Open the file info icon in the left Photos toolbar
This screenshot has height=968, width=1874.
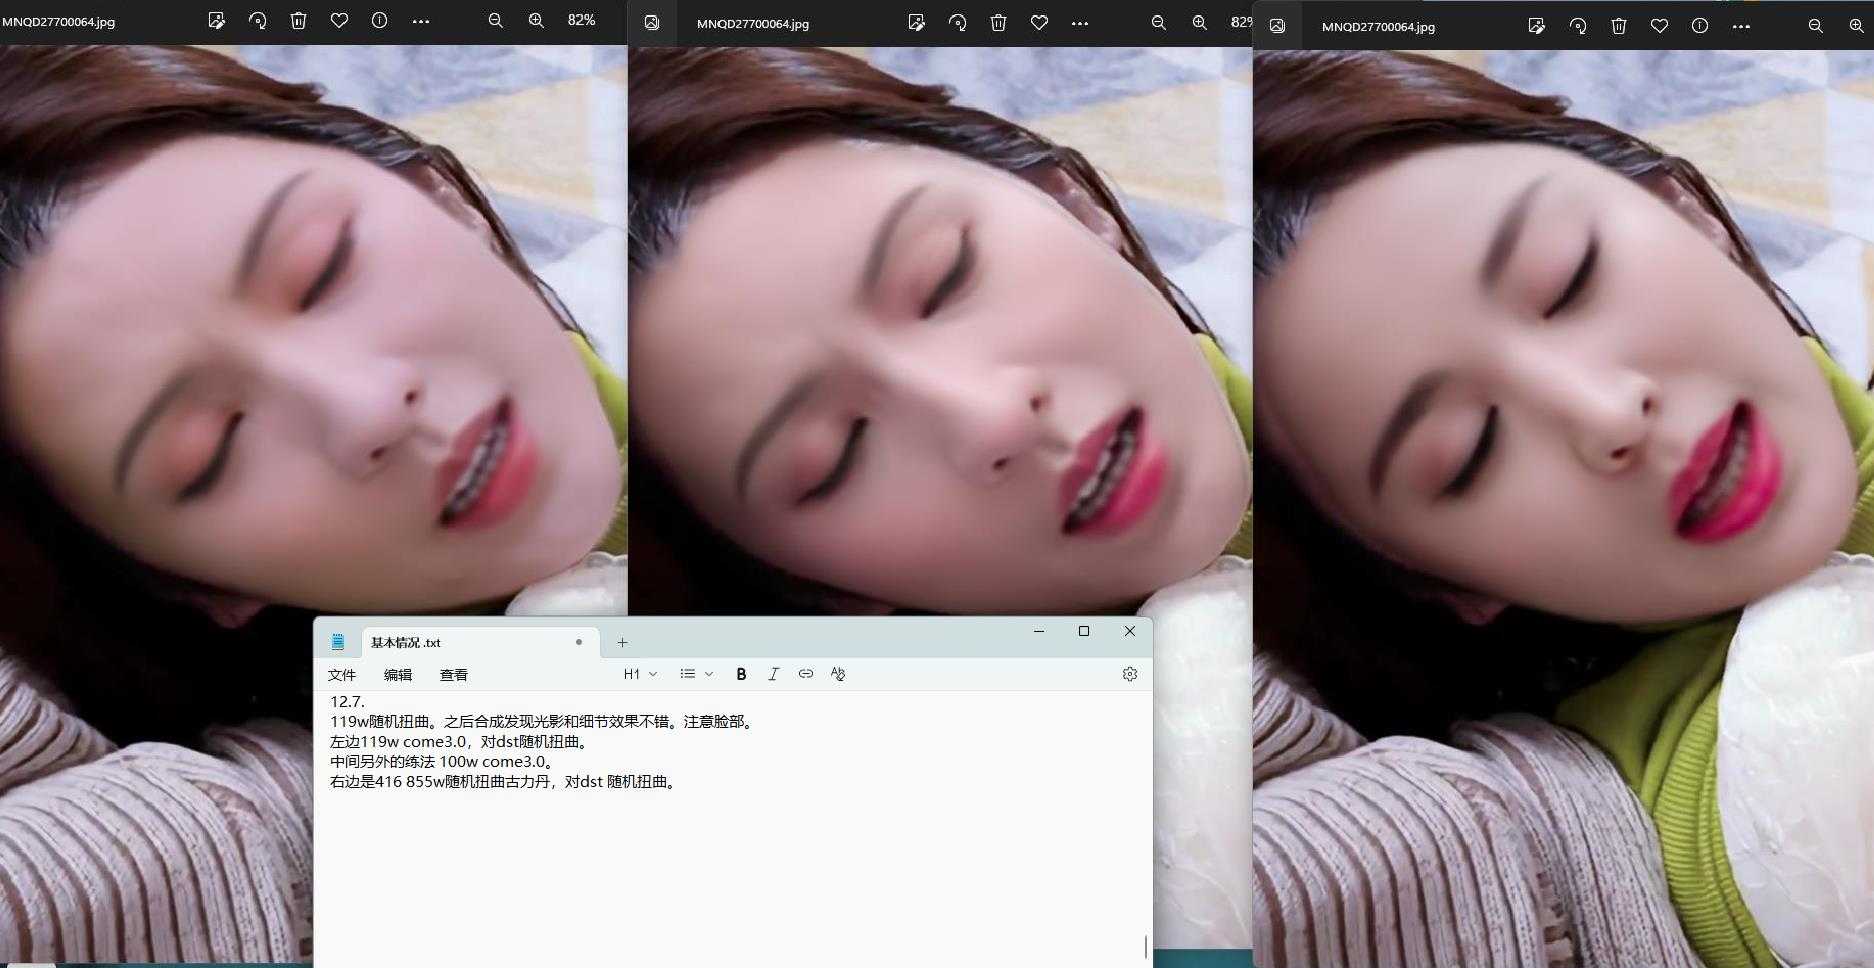(379, 20)
